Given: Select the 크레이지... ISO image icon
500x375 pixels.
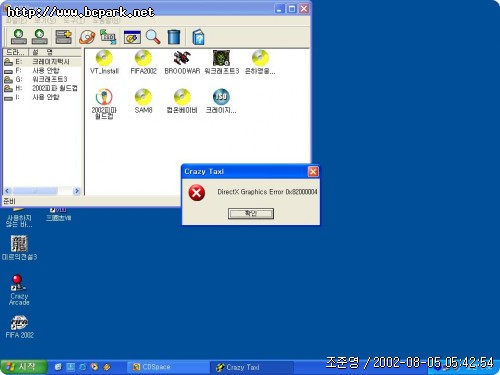Looking at the screenshot, I should pyautogui.click(x=221, y=101).
